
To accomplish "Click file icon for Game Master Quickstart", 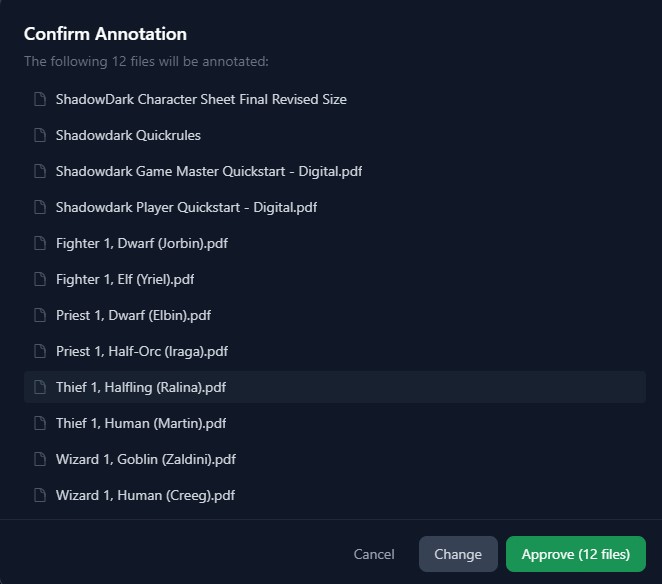I will tap(40, 171).
